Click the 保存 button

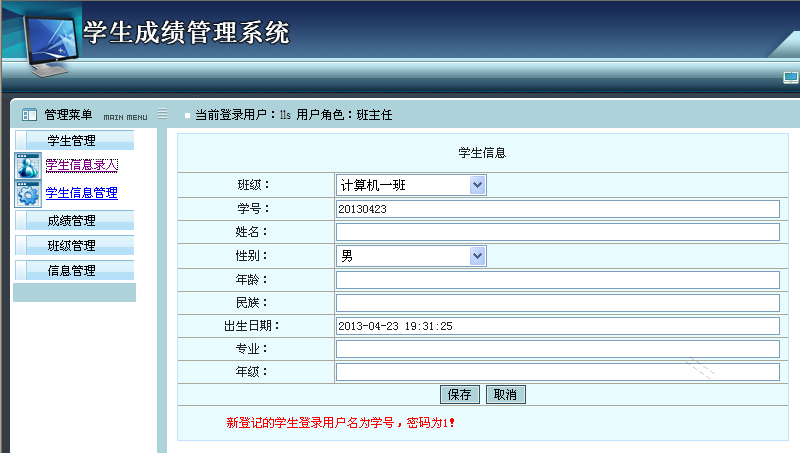pos(460,394)
